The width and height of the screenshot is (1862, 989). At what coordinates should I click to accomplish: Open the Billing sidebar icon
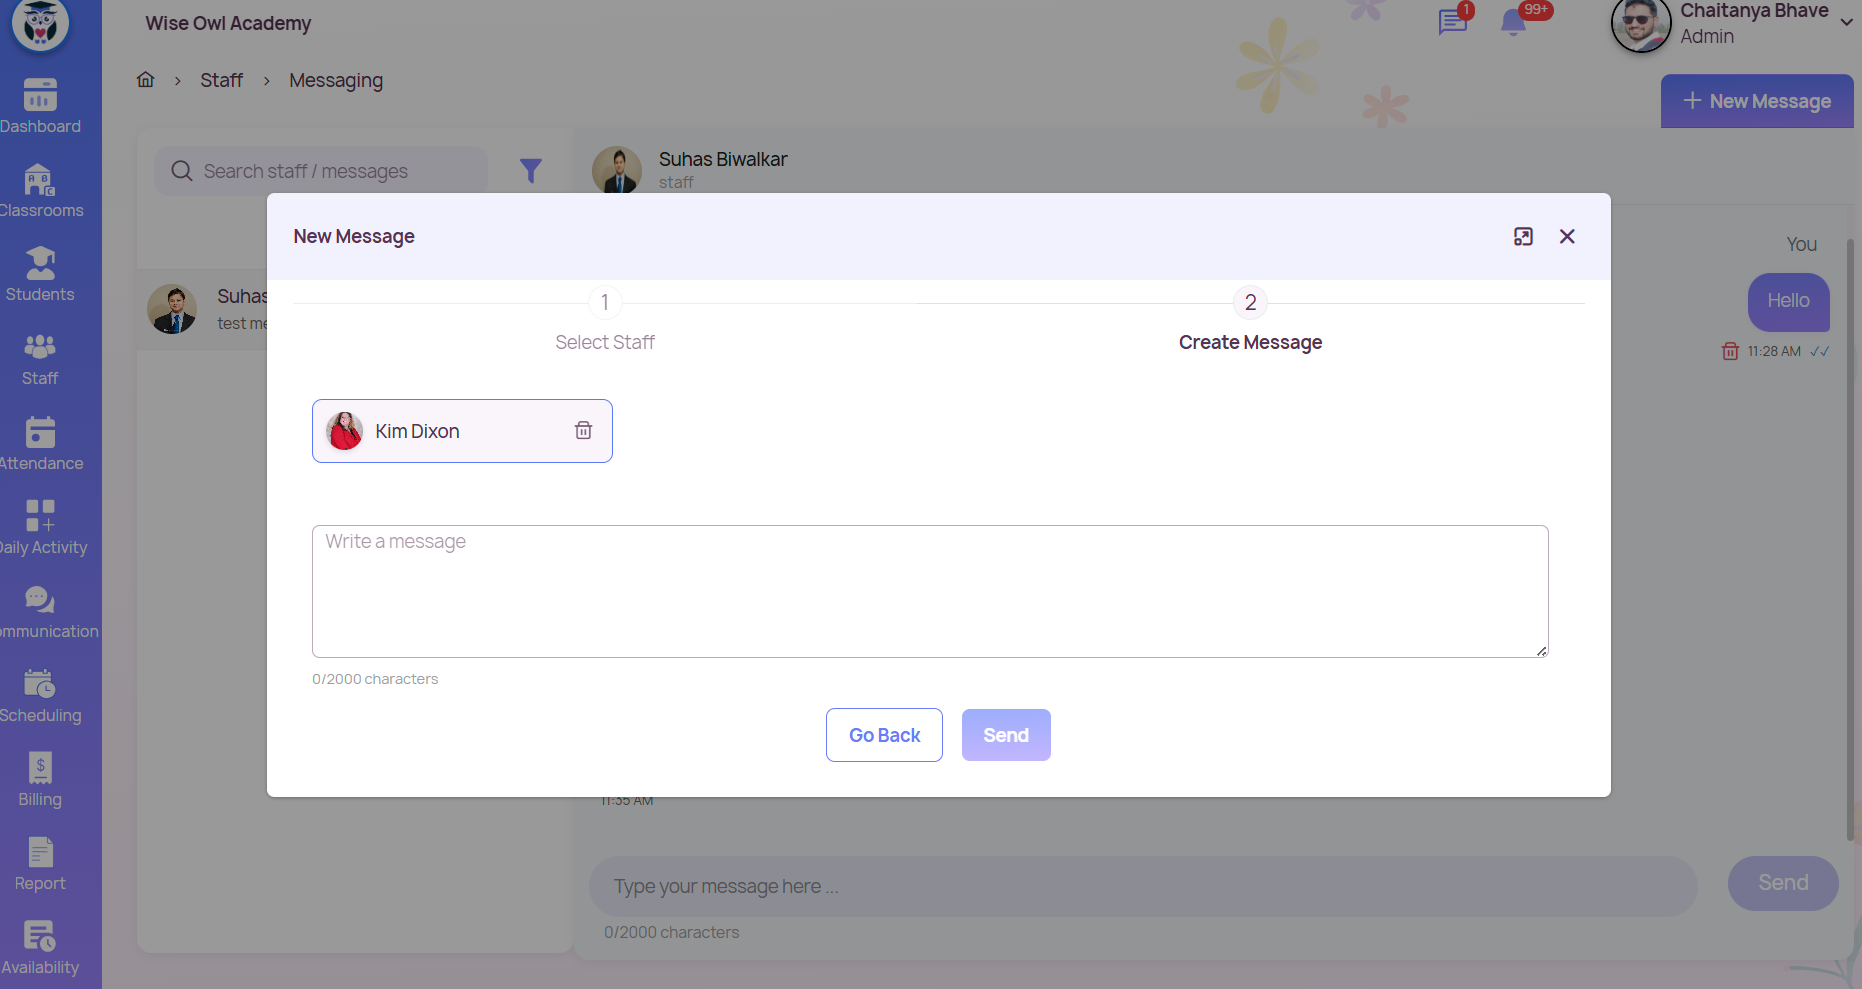[x=40, y=779]
